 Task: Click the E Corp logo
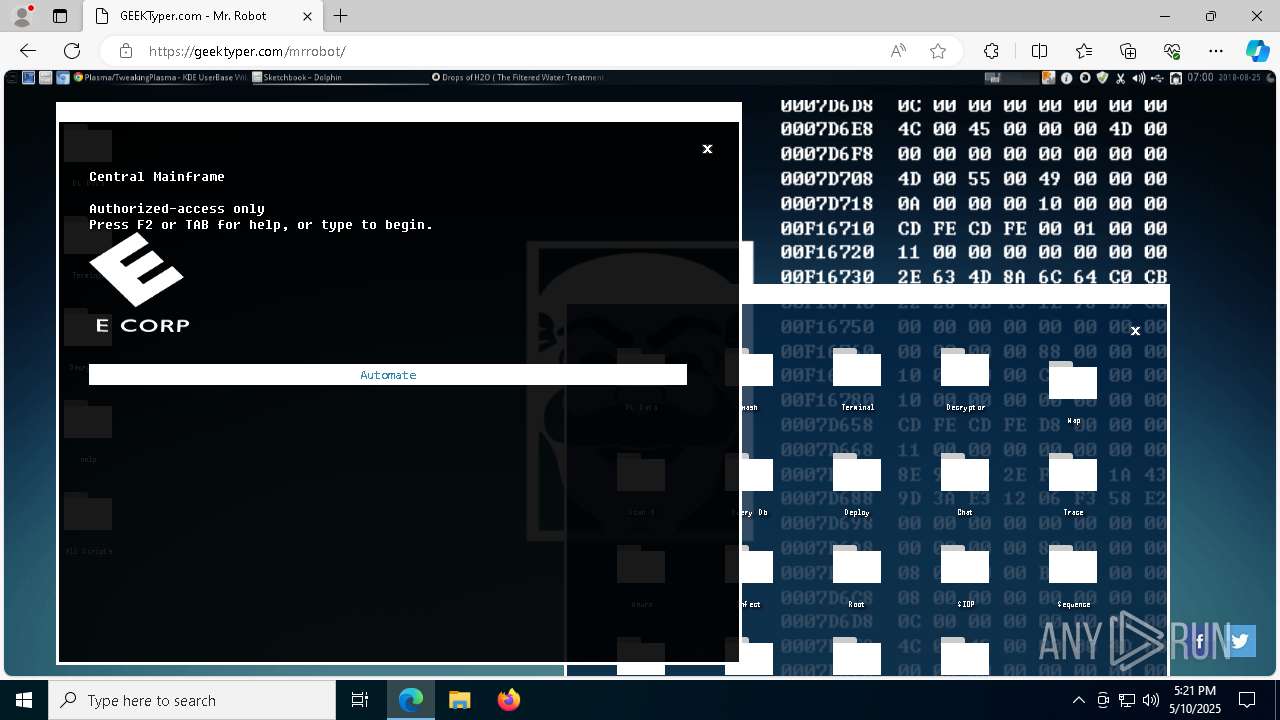(140, 284)
